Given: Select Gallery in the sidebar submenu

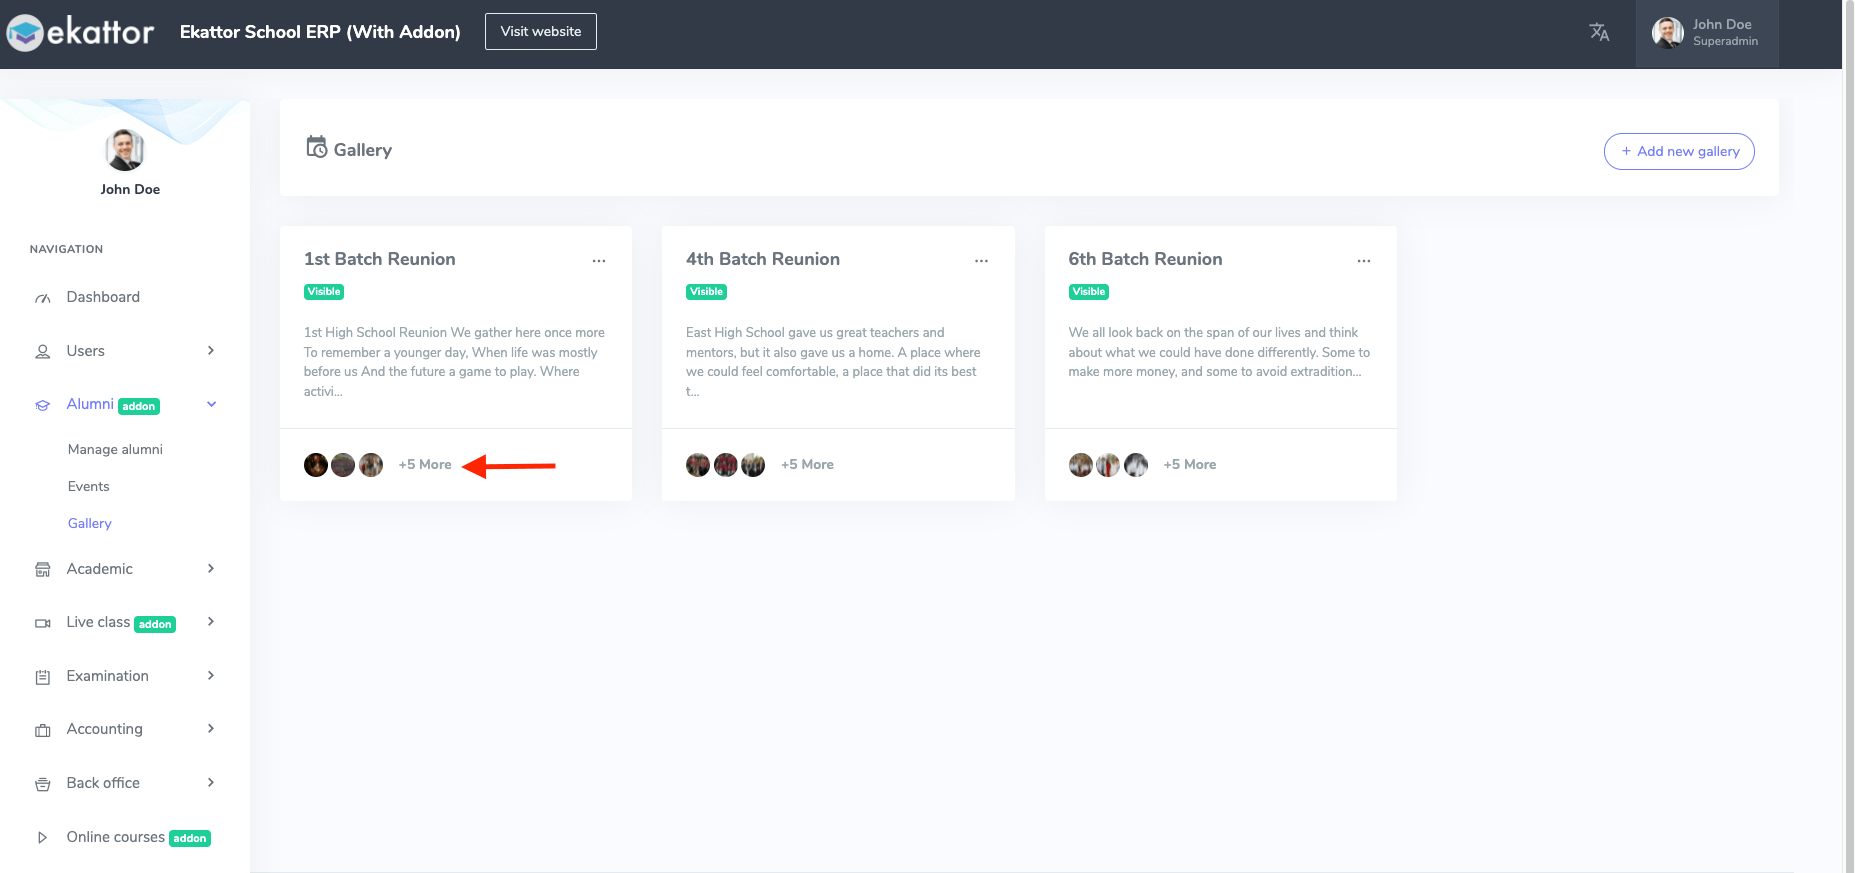Looking at the screenshot, I should pos(90,524).
